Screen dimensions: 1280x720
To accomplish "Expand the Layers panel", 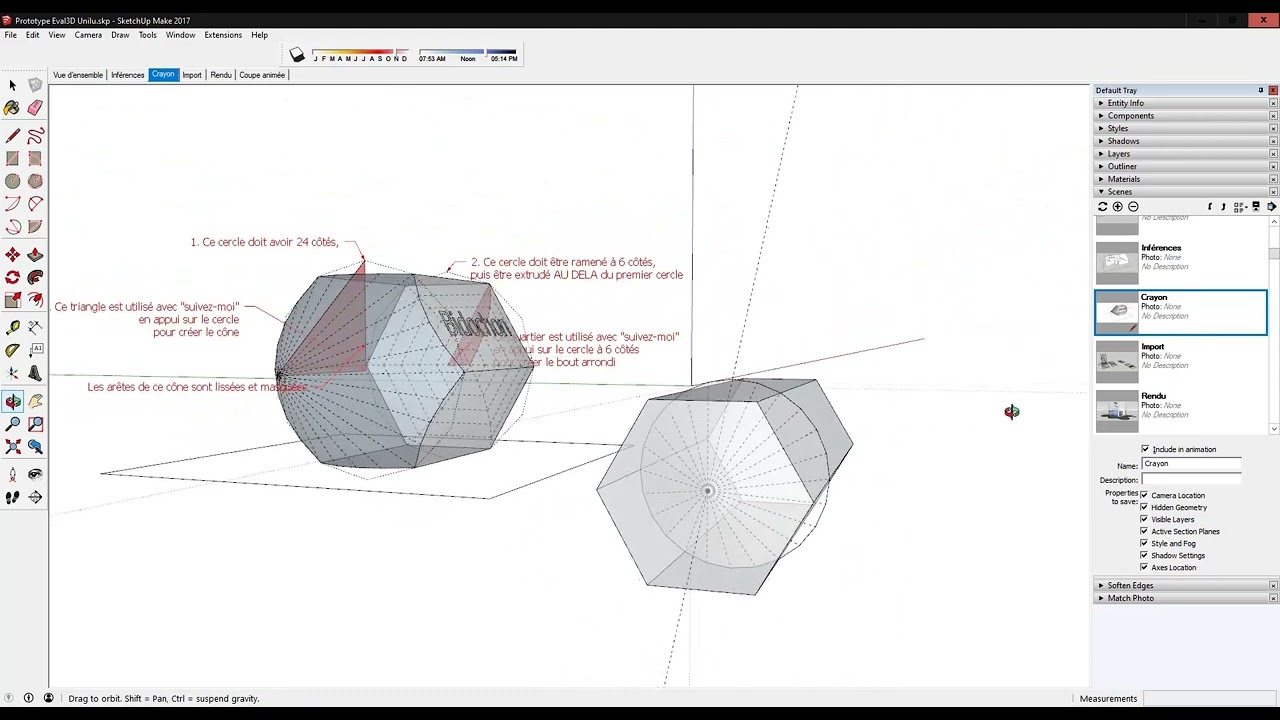I will click(1180, 154).
